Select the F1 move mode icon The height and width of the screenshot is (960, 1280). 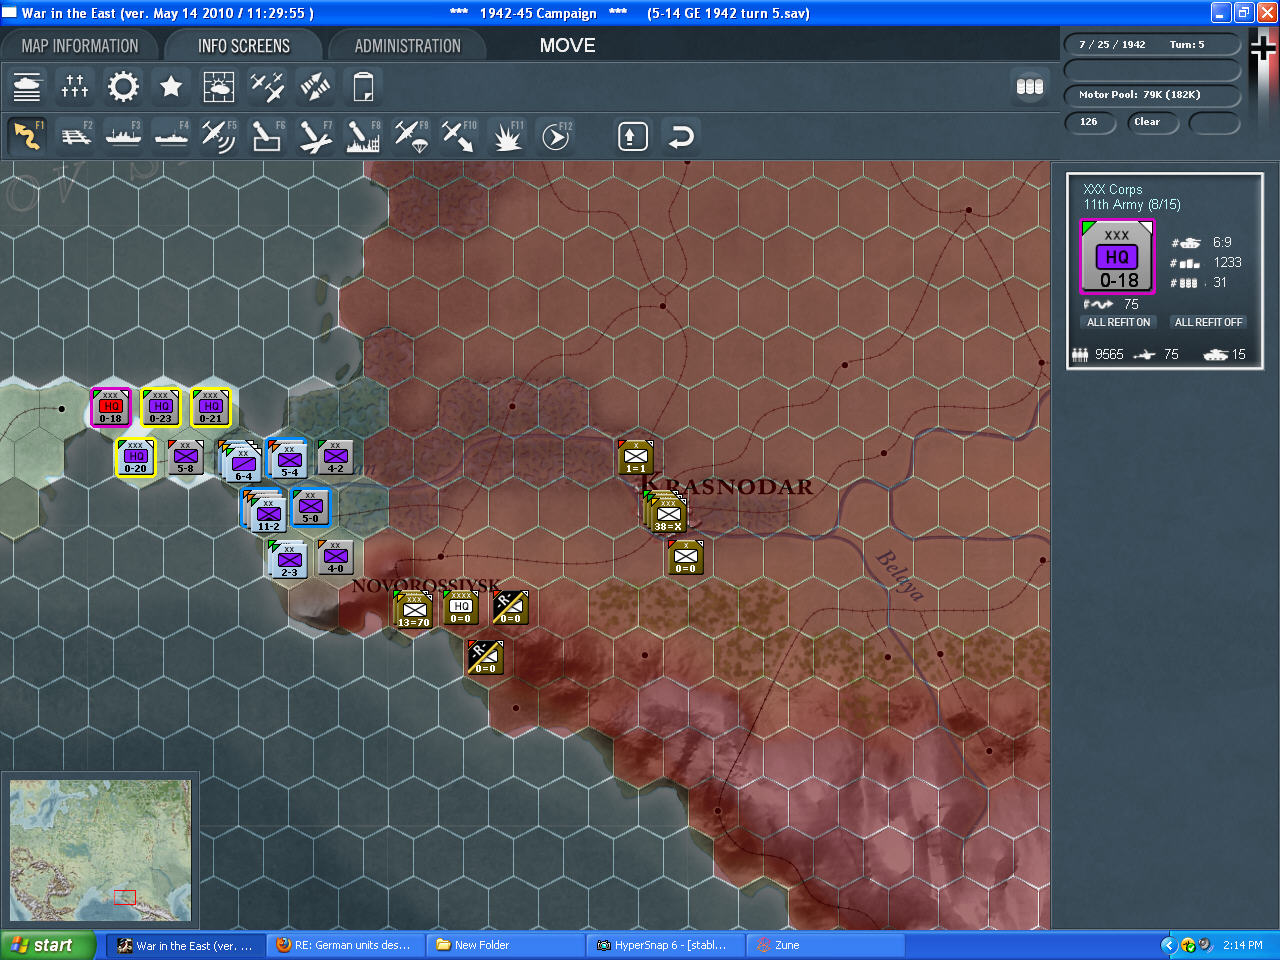(27, 136)
